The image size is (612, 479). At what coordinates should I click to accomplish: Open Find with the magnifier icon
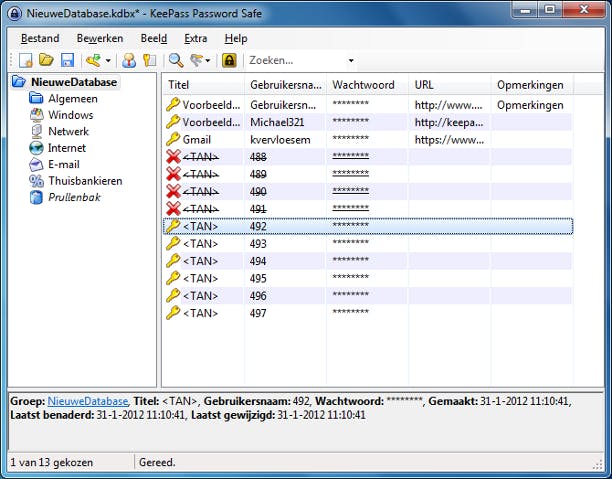tap(176, 61)
